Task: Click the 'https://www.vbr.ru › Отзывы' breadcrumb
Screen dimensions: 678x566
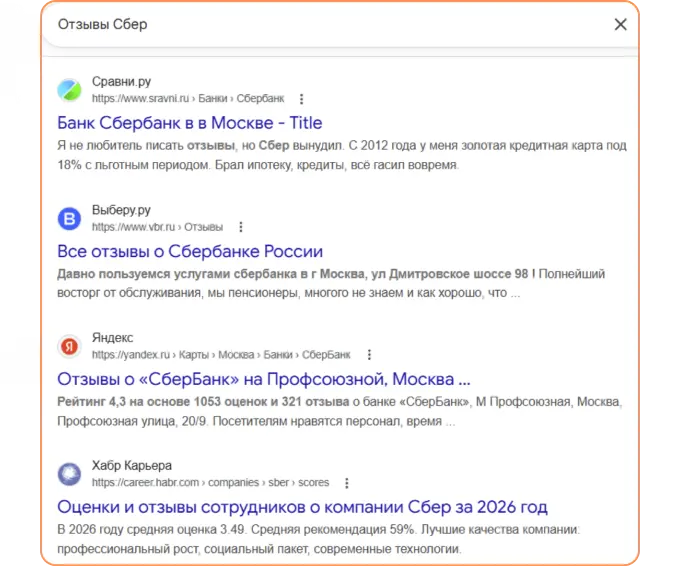Action: (x=157, y=227)
